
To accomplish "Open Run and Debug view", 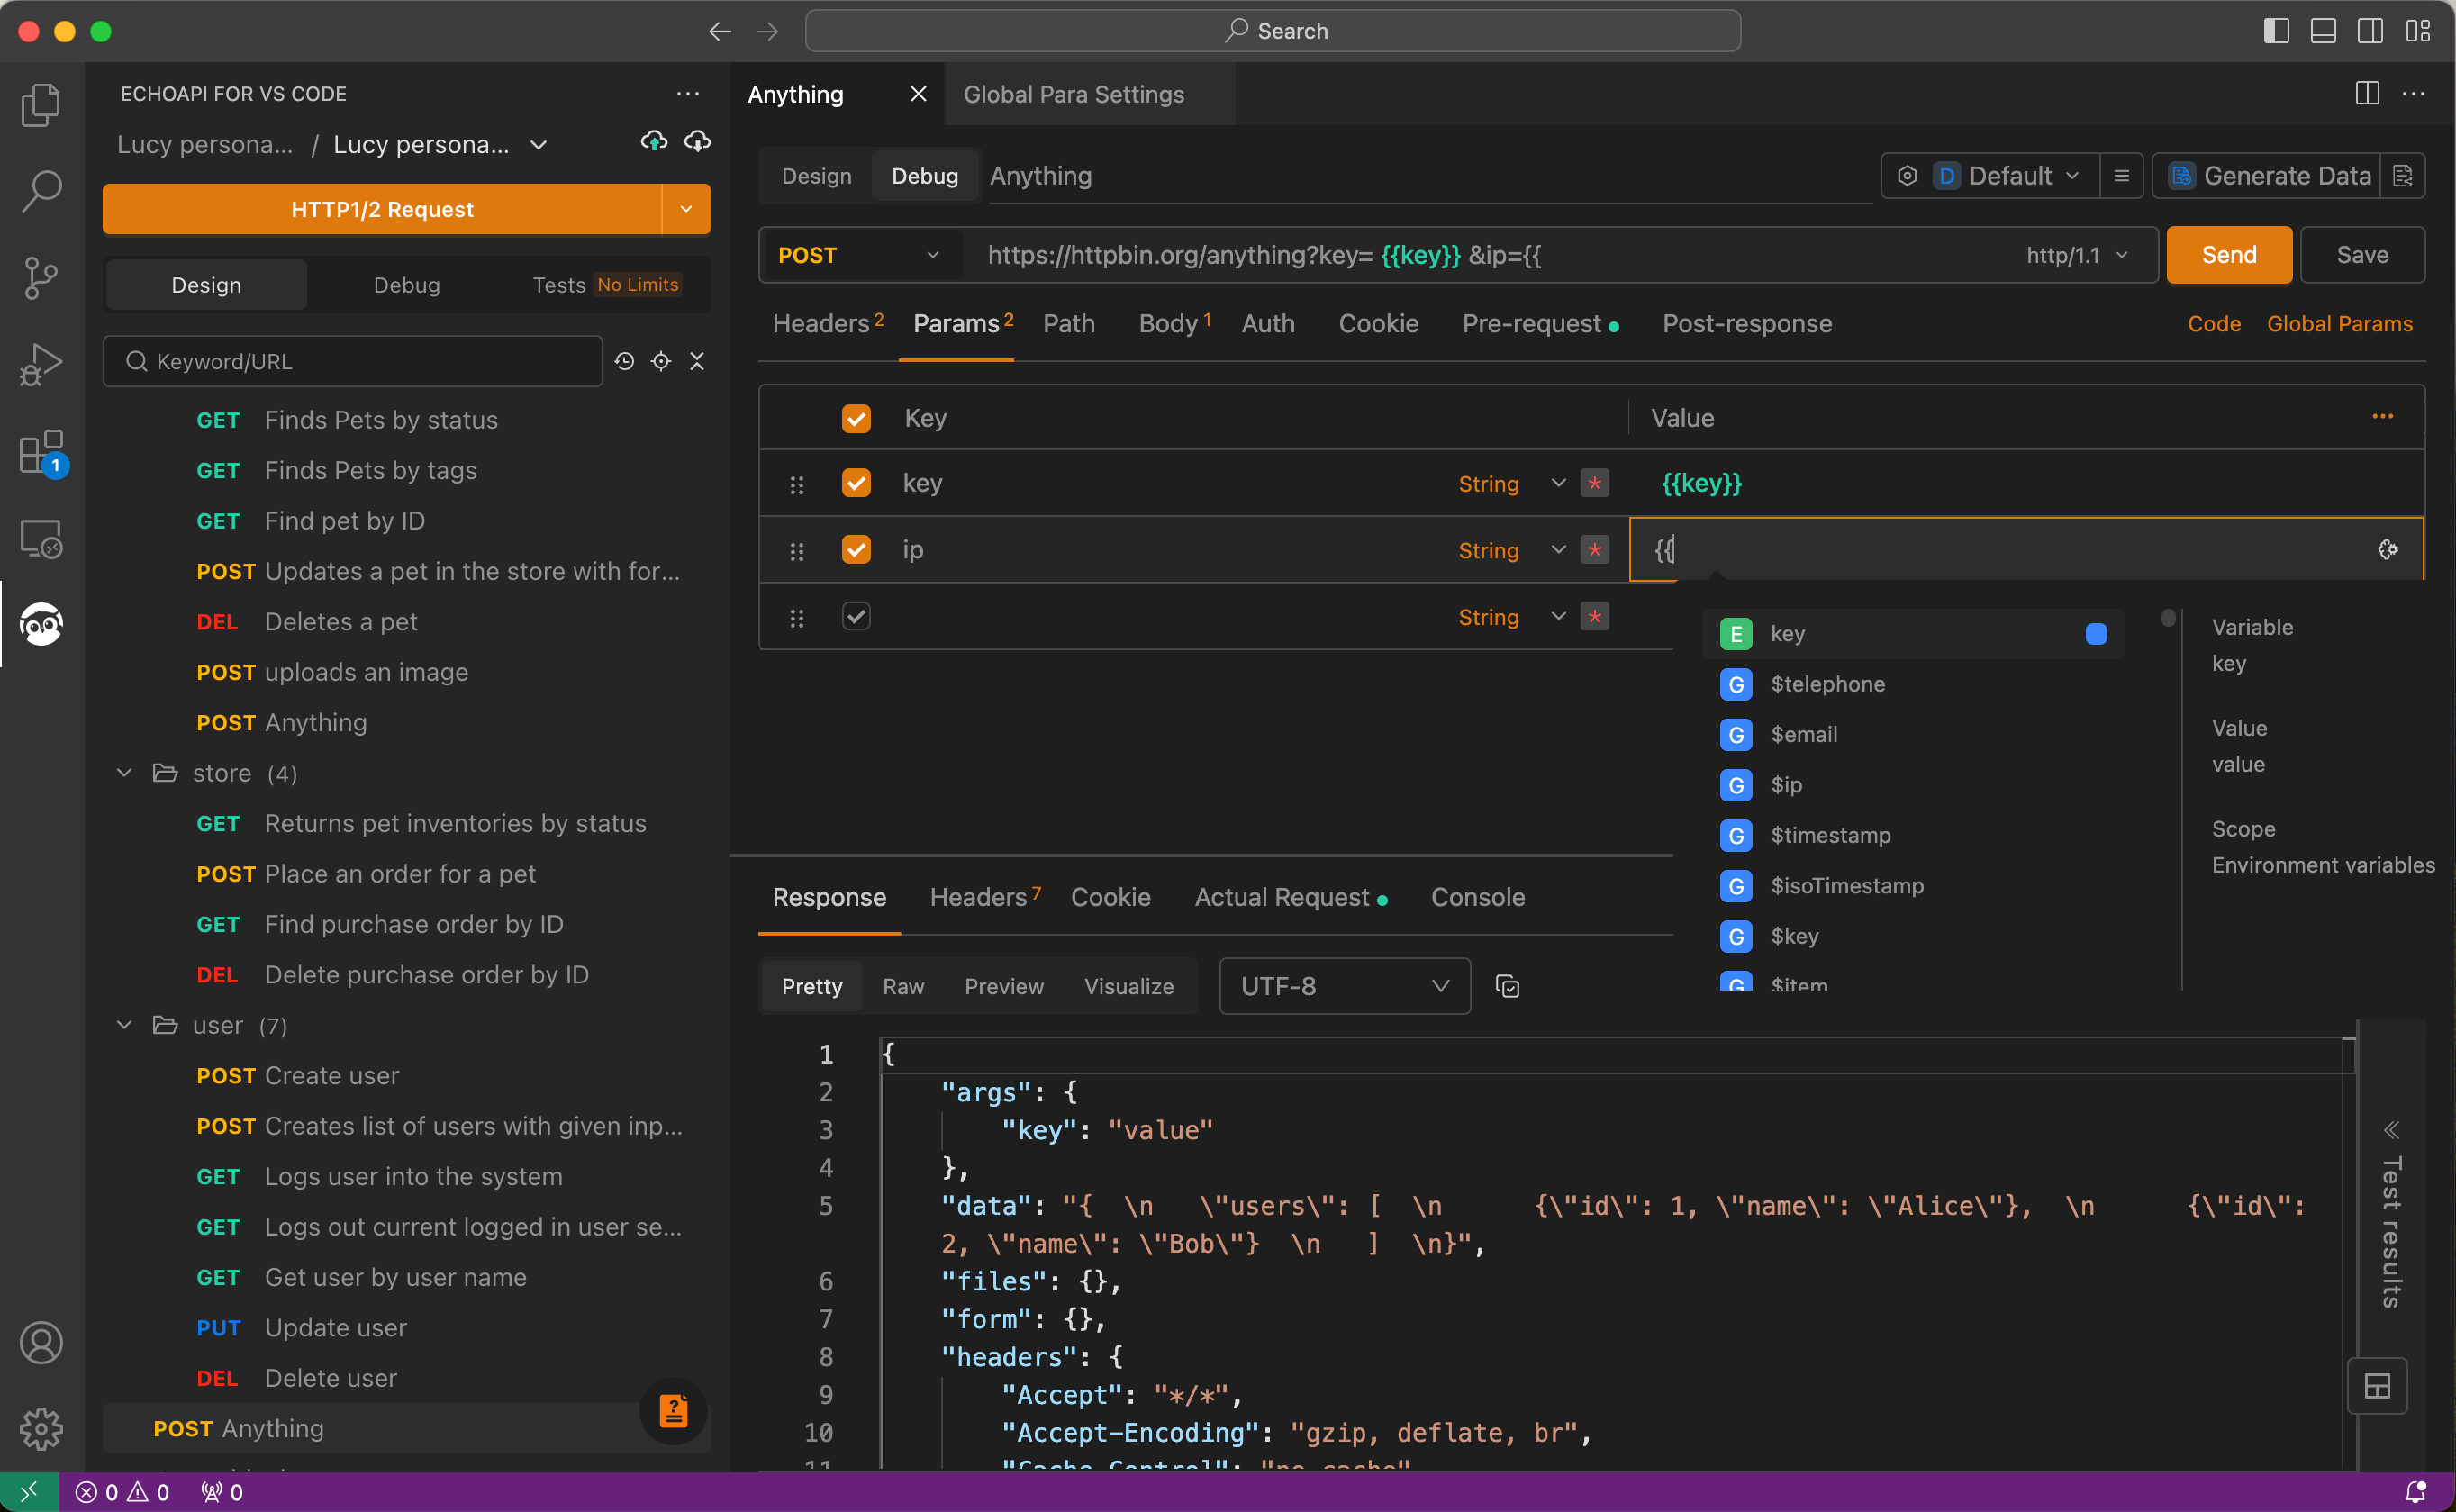I will point(41,364).
